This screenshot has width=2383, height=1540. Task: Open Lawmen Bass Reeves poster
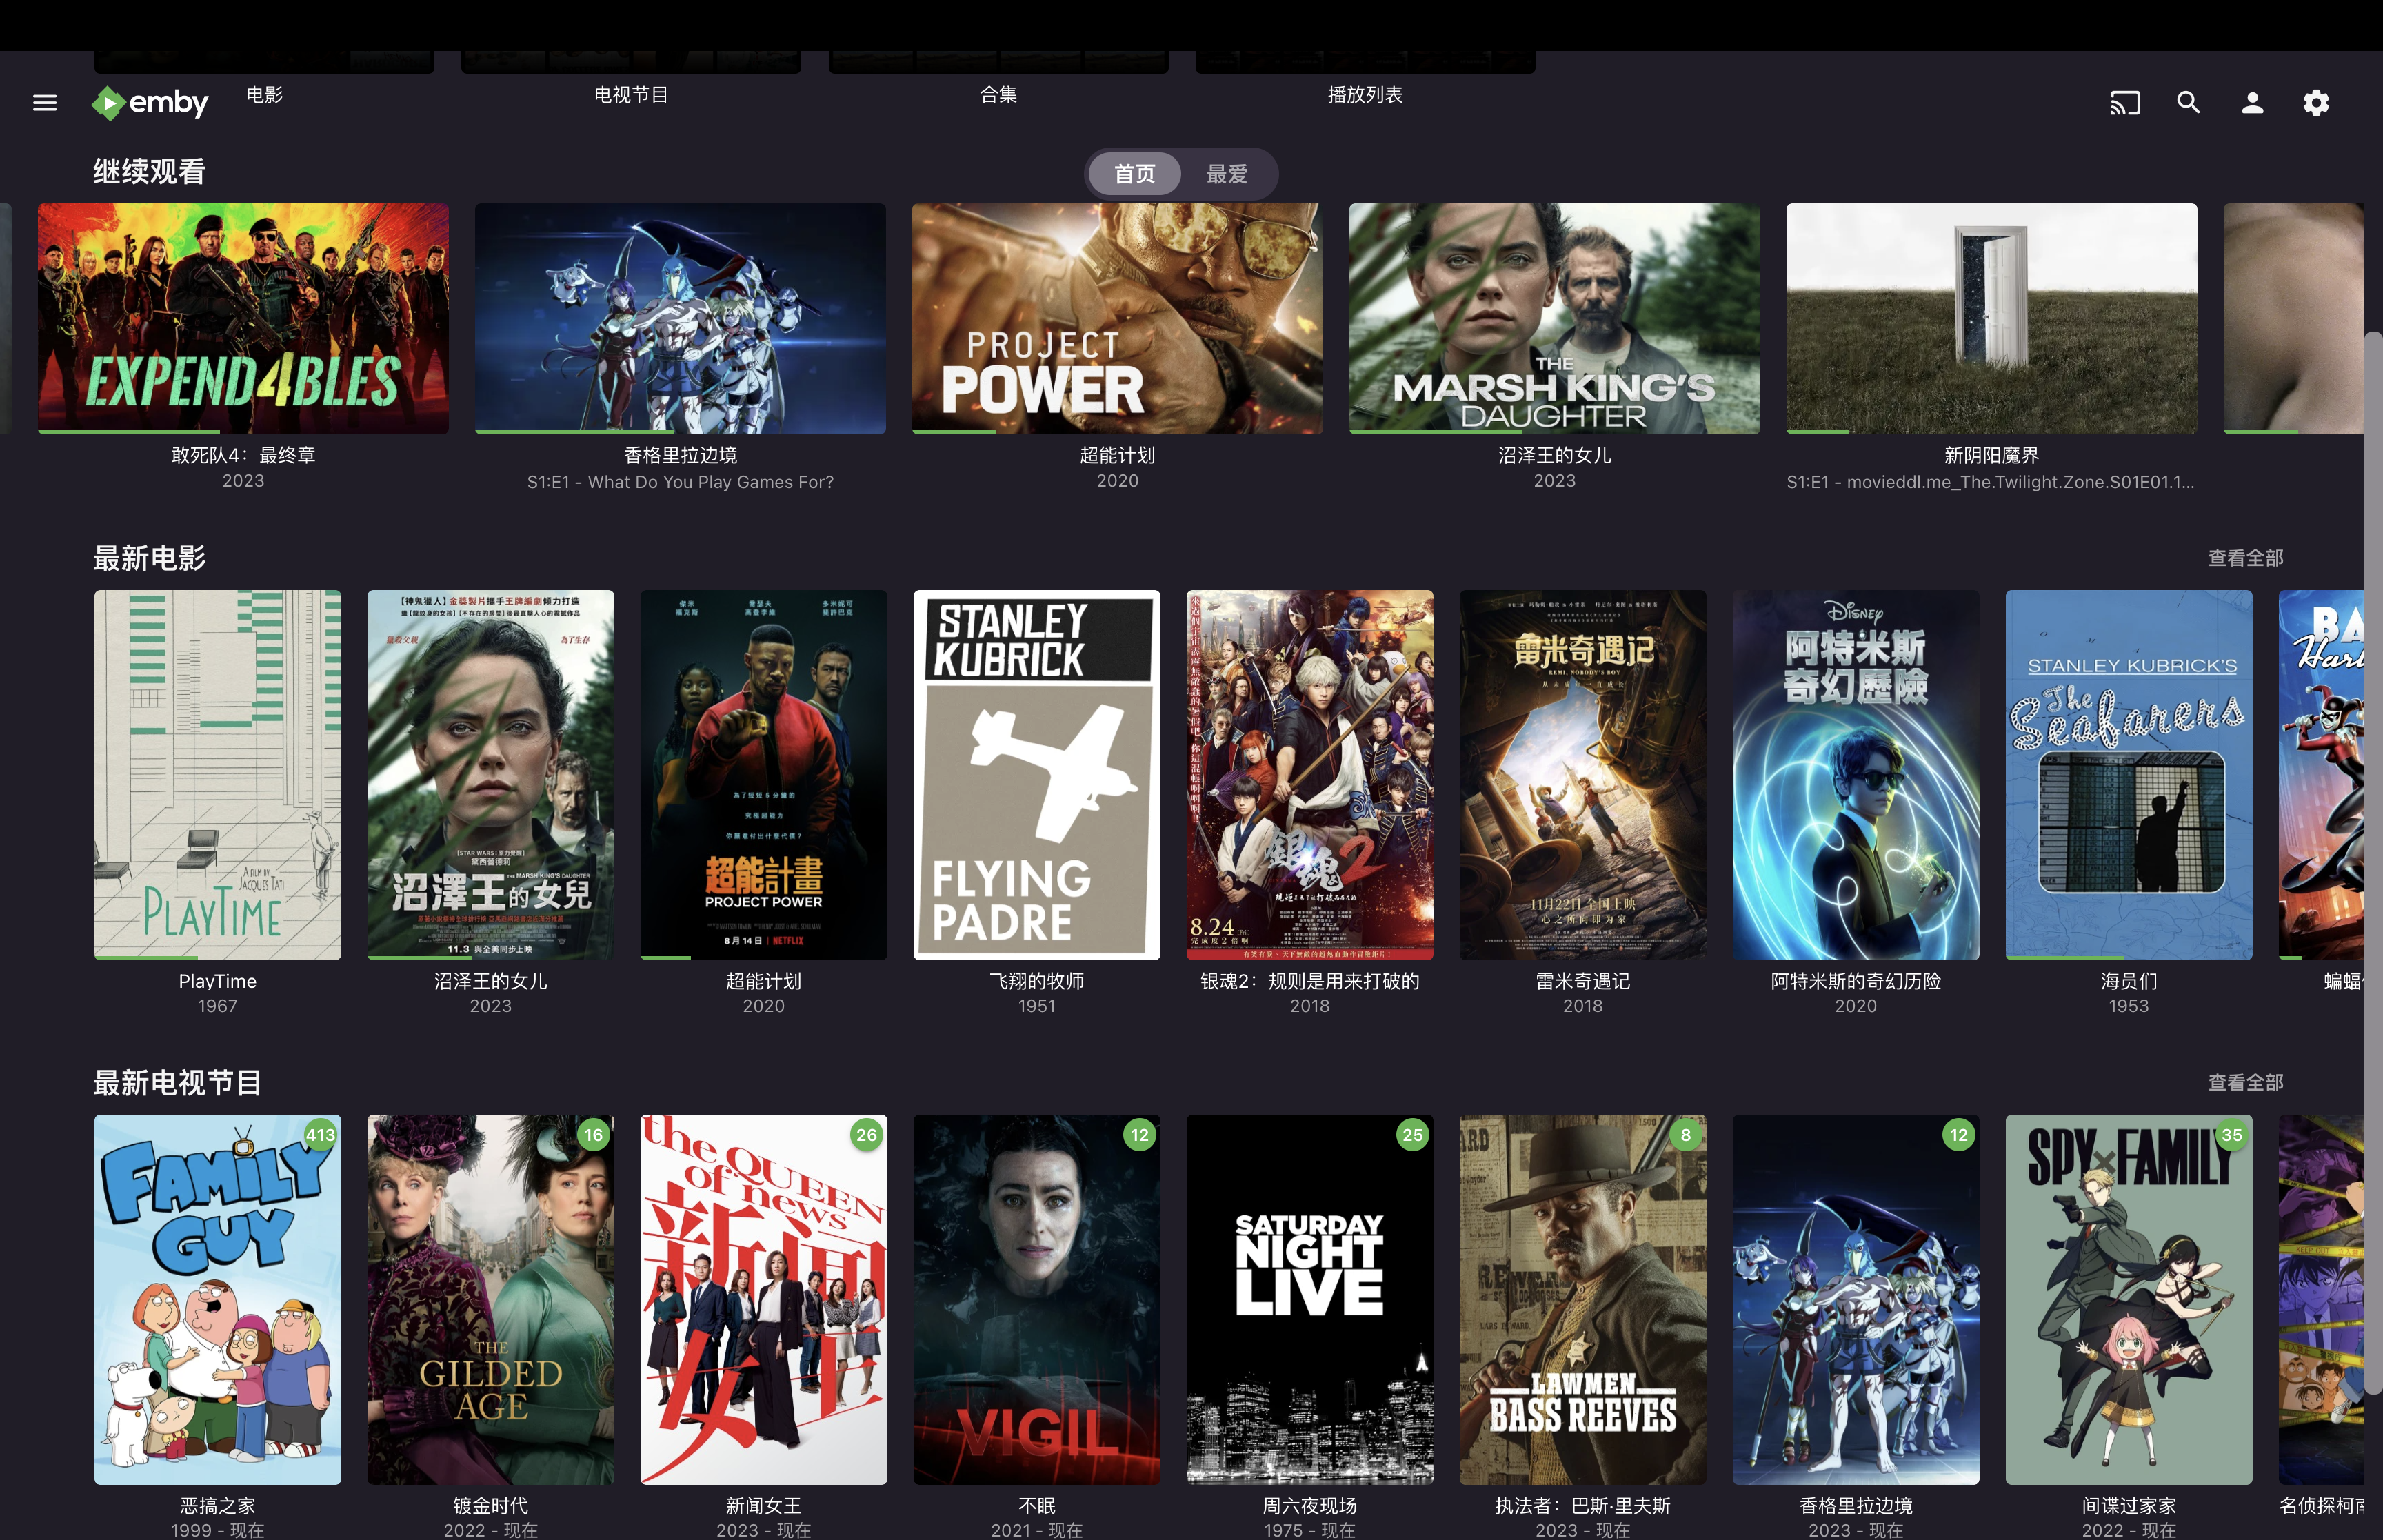coord(1583,1300)
